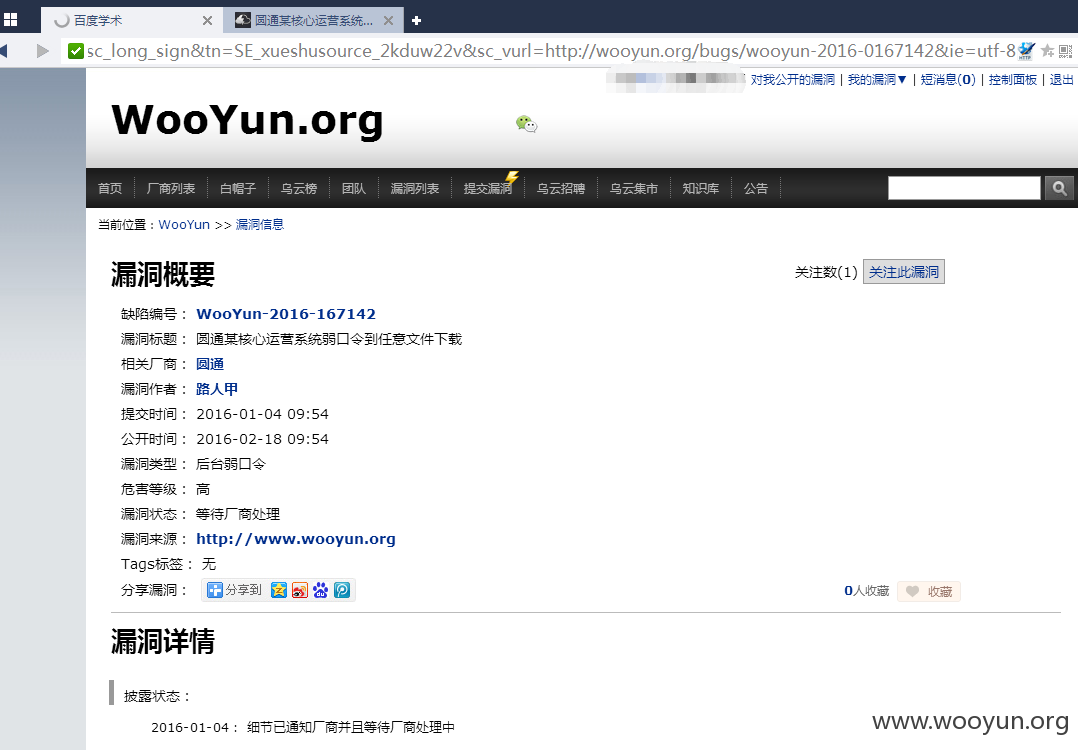Select the 漏洞状态 value 等待厂商处理
Viewport: 1078px width, 750px height.
238,514
